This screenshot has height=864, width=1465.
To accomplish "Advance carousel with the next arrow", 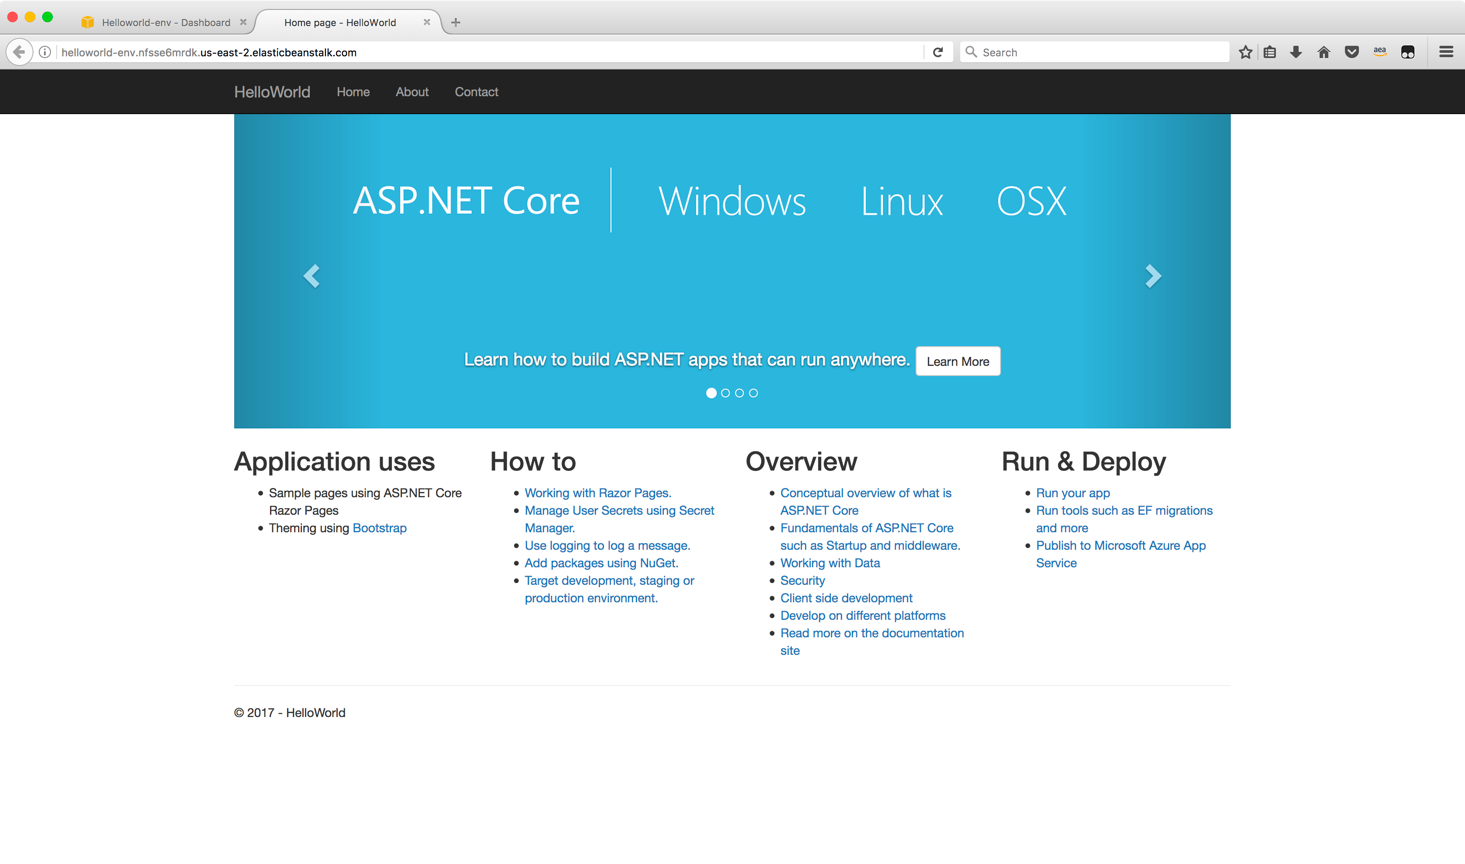I will (x=1153, y=276).
